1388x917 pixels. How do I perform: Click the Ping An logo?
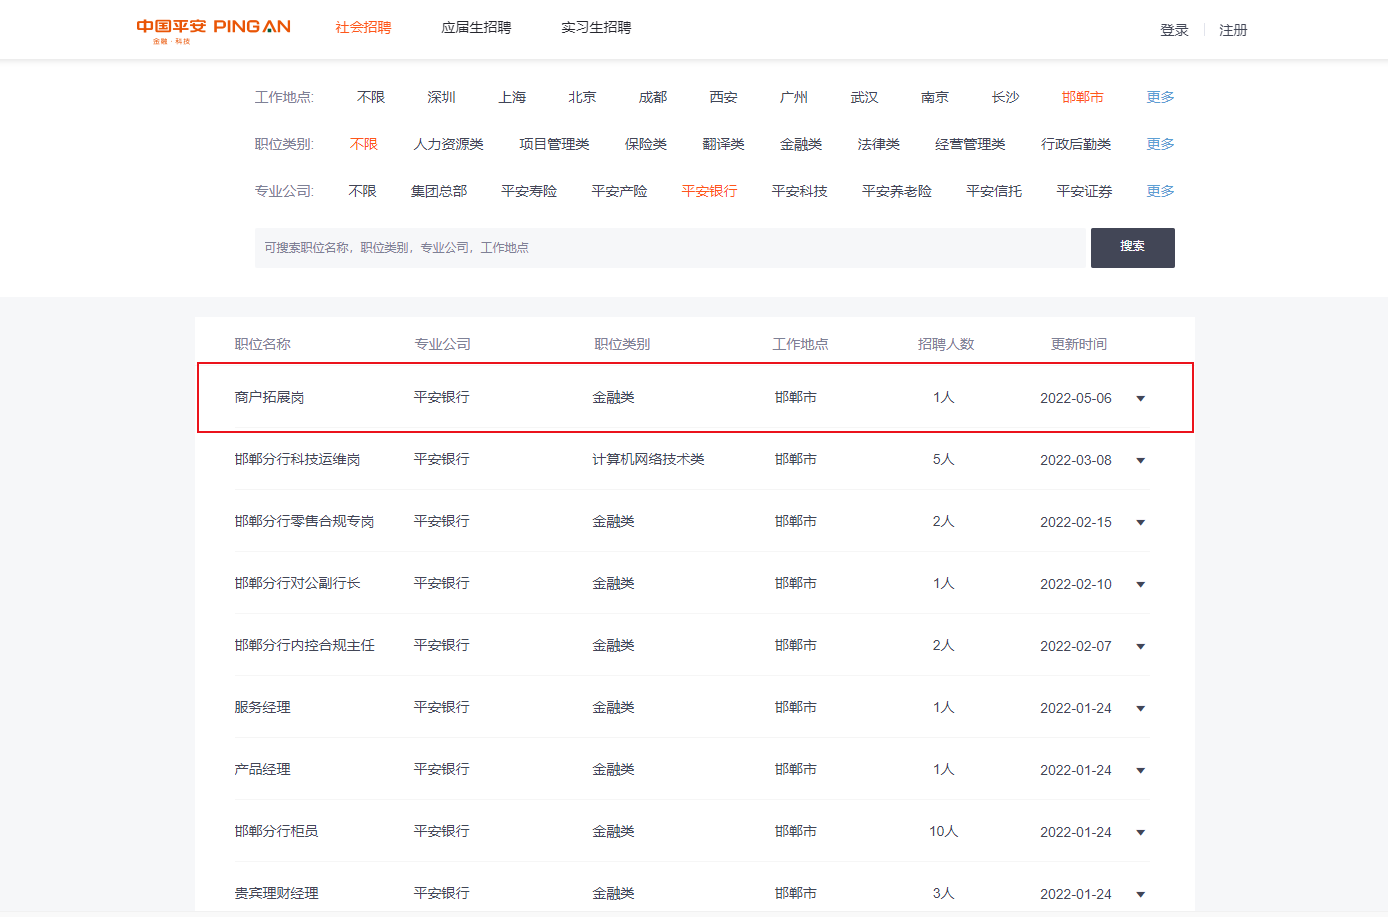[x=213, y=30]
